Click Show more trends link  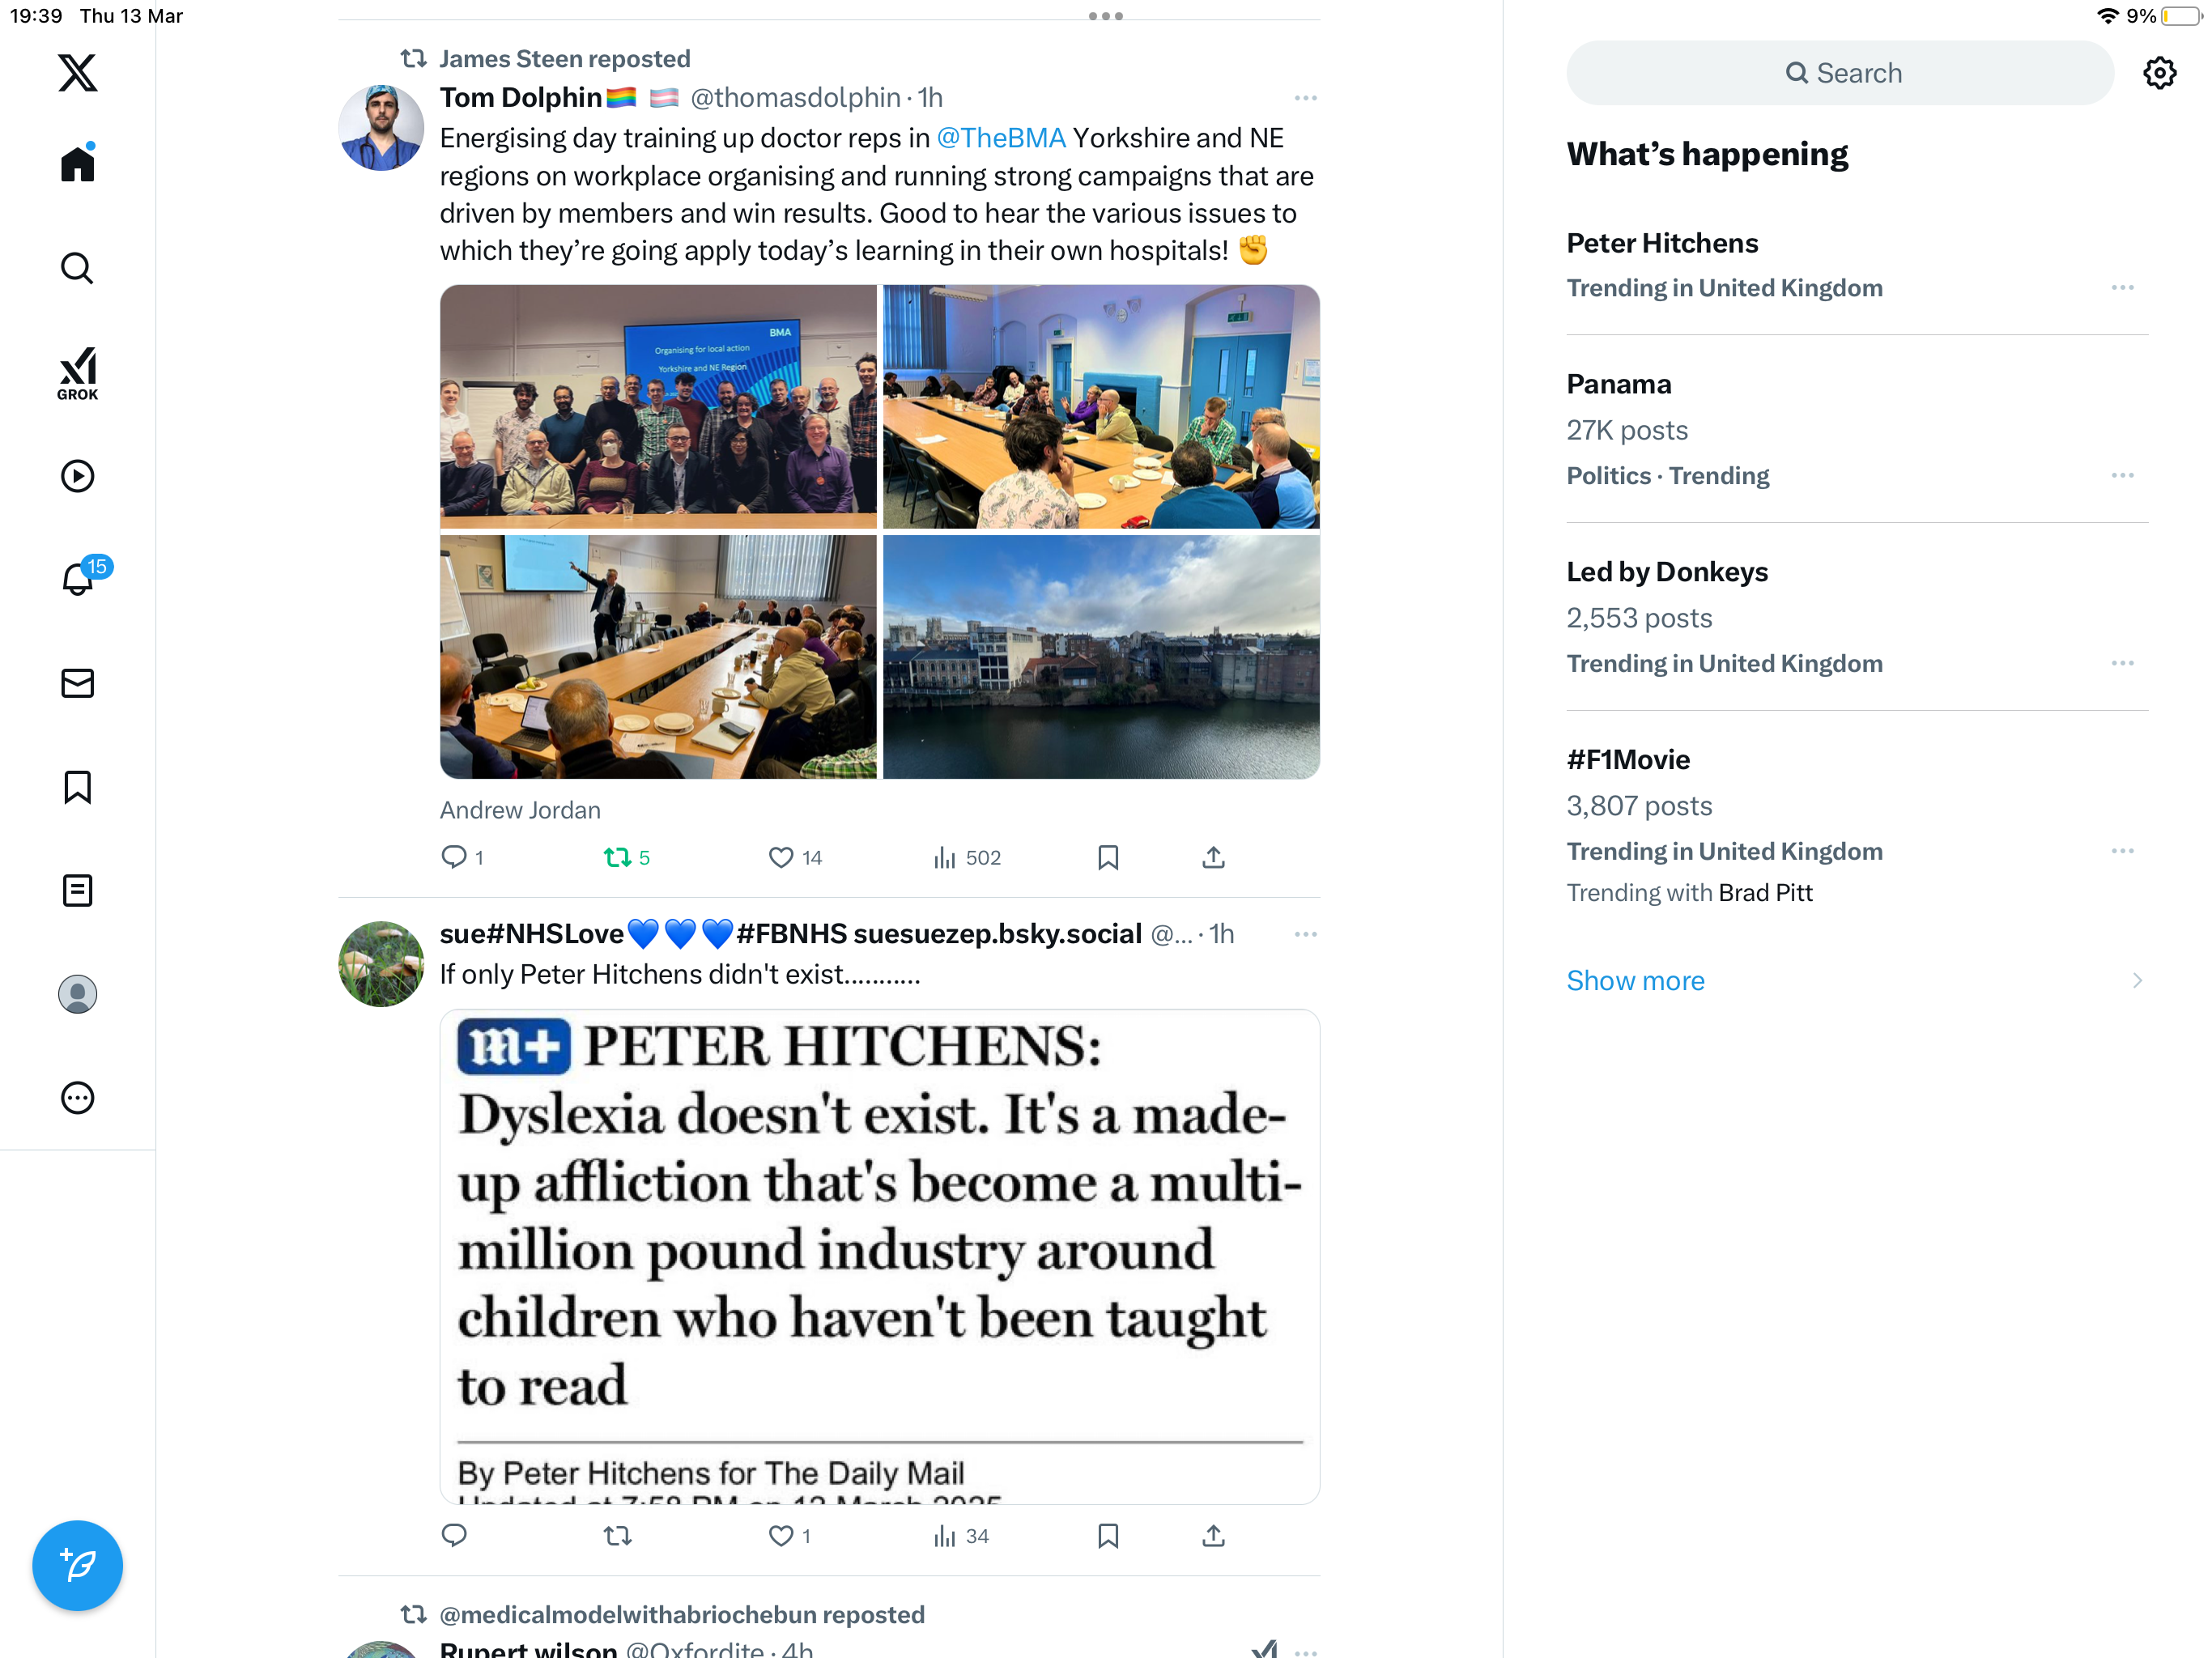point(1635,980)
